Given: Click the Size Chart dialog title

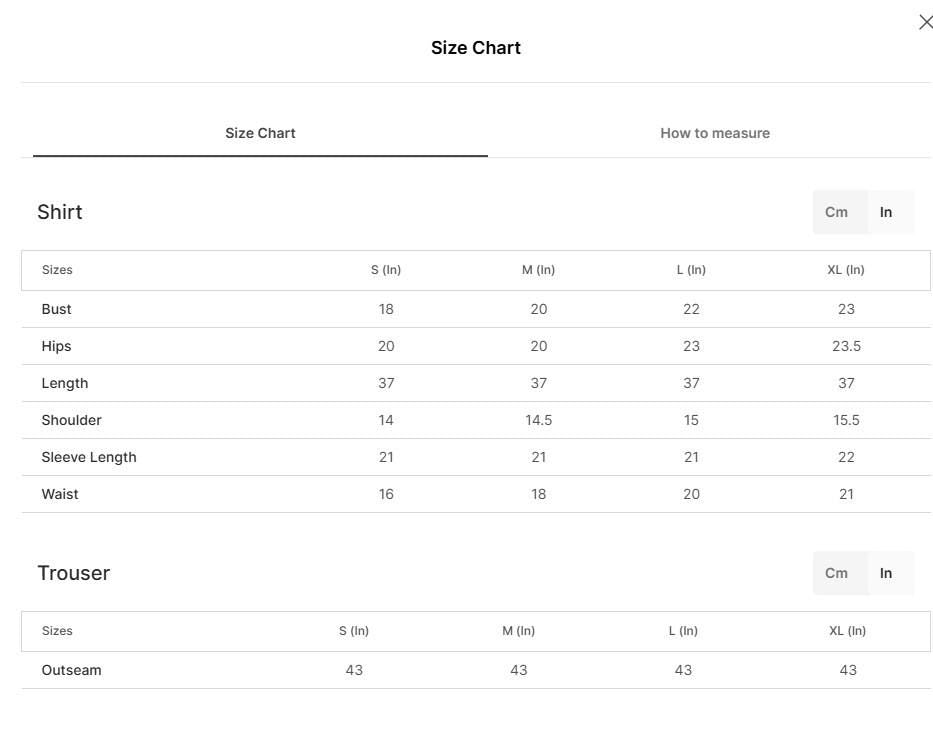Looking at the screenshot, I should [x=475, y=48].
